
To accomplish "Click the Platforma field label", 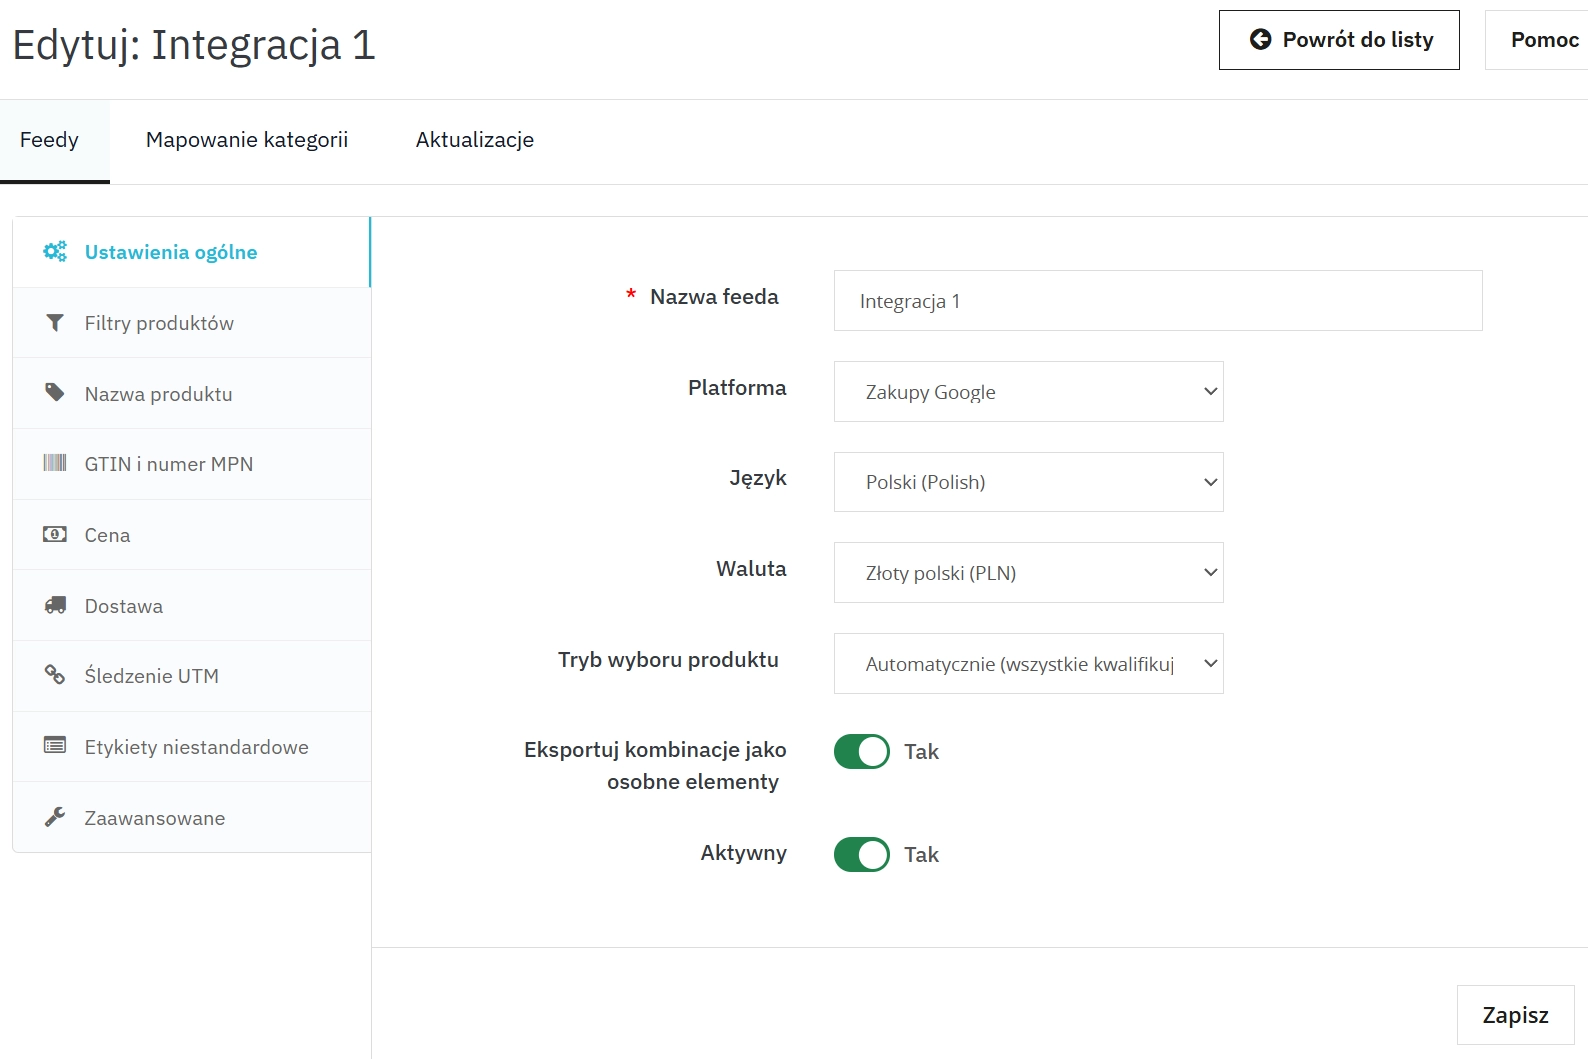I will click(x=737, y=388).
